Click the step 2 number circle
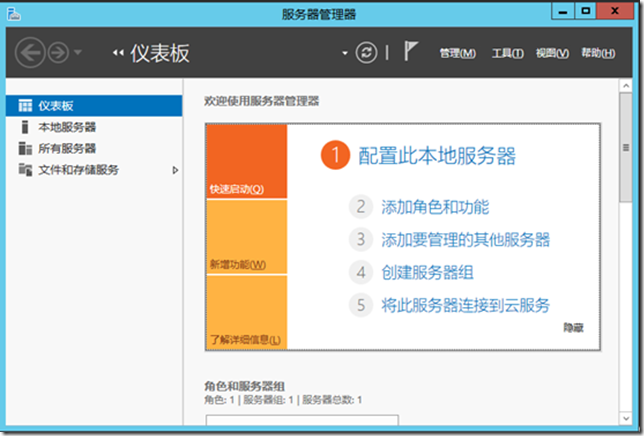Viewport: 644px width, 436px height. 361,207
